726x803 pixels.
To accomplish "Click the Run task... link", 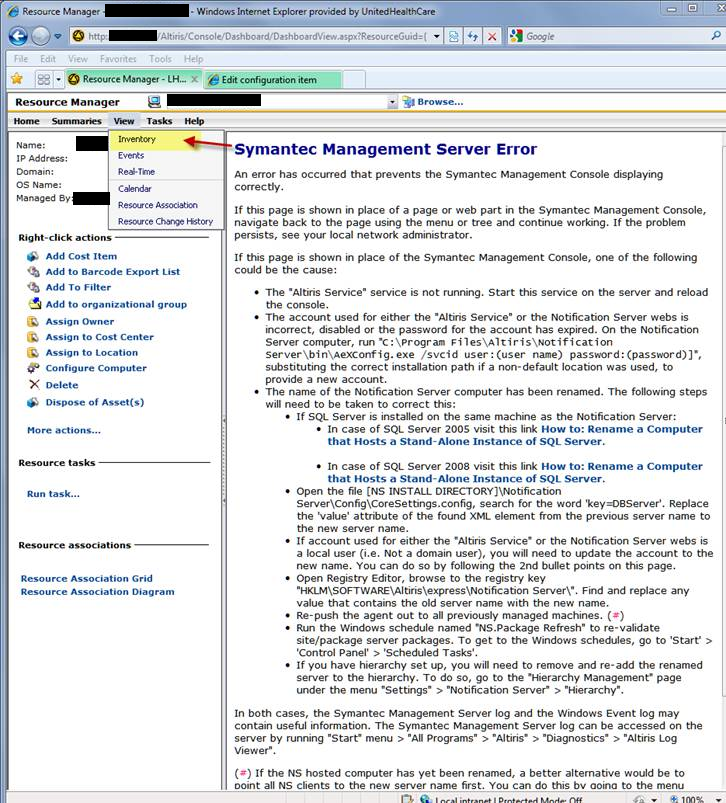I will (x=53, y=494).
